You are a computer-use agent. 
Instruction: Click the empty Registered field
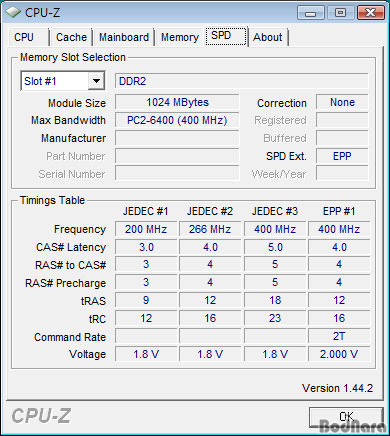click(342, 120)
